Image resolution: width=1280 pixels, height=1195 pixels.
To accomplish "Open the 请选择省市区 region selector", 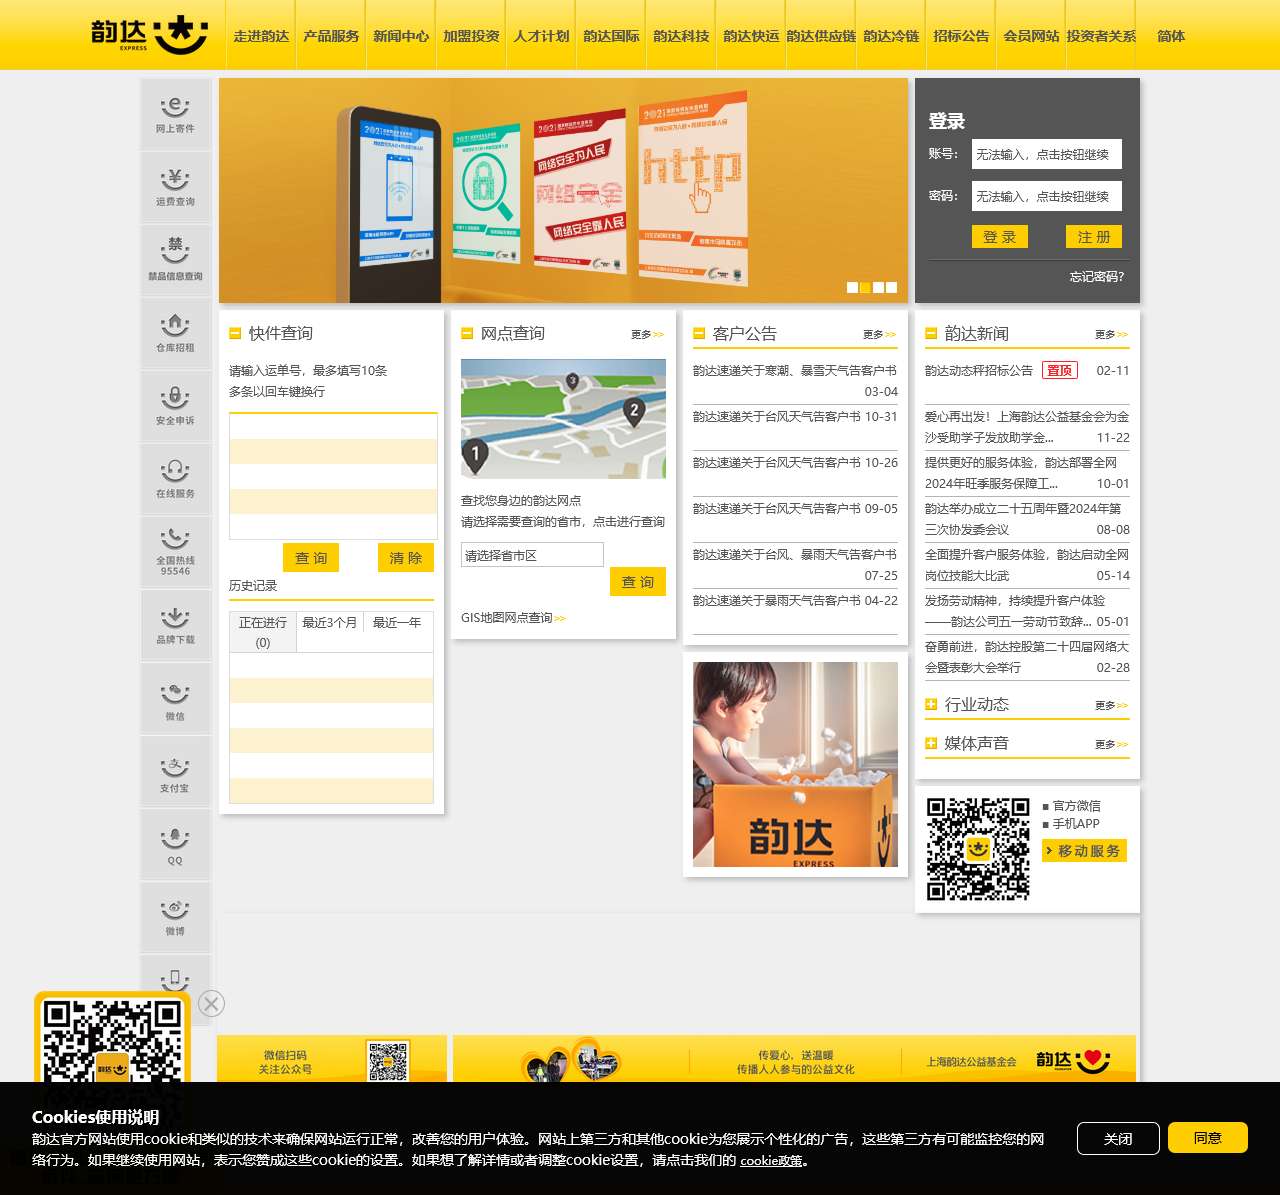I will click(x=532, y=555).
